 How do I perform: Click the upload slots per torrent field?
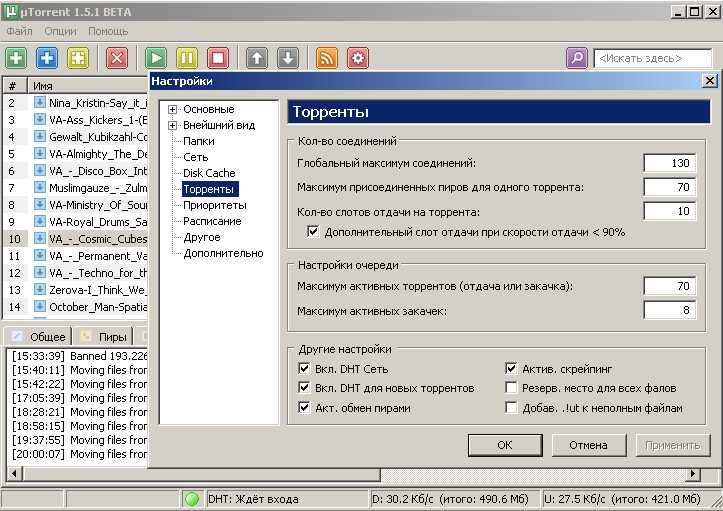(x=670, y=211)
